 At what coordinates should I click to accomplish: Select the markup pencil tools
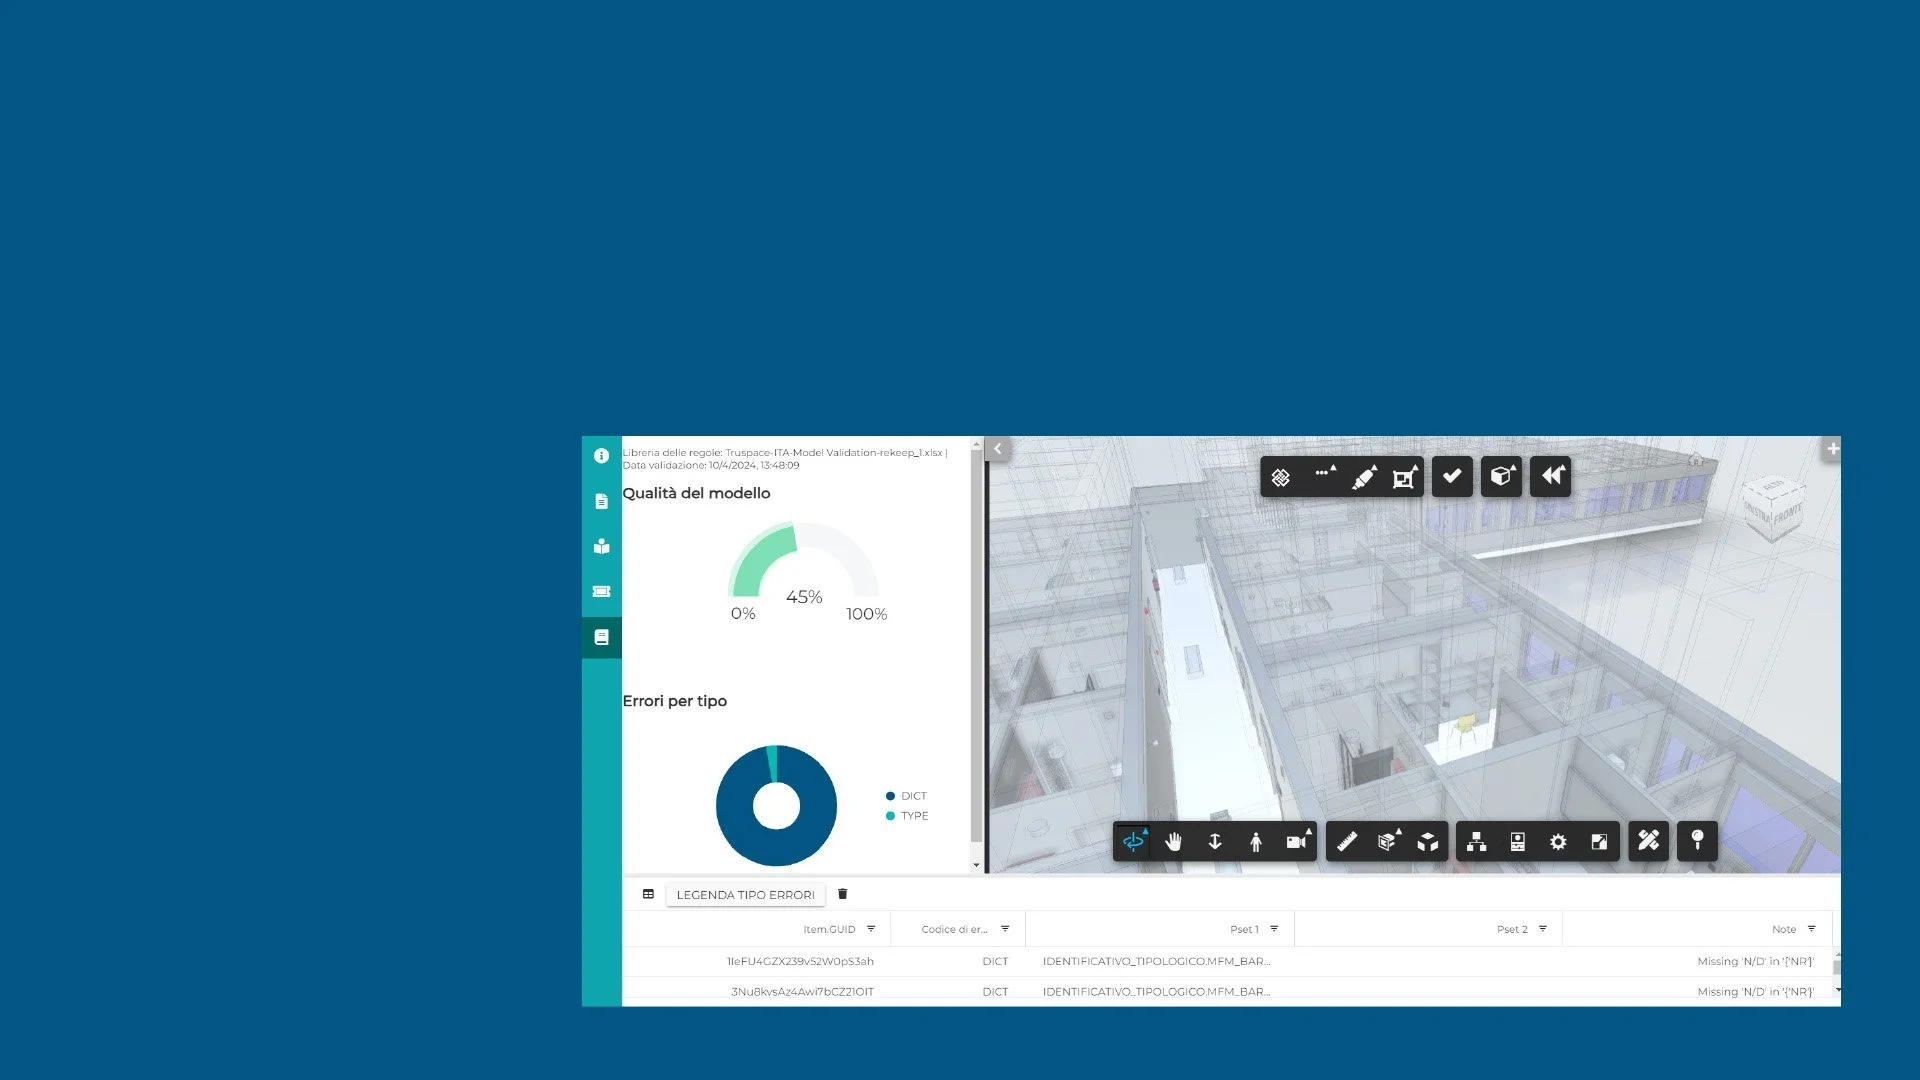(x=1648, y=841)
